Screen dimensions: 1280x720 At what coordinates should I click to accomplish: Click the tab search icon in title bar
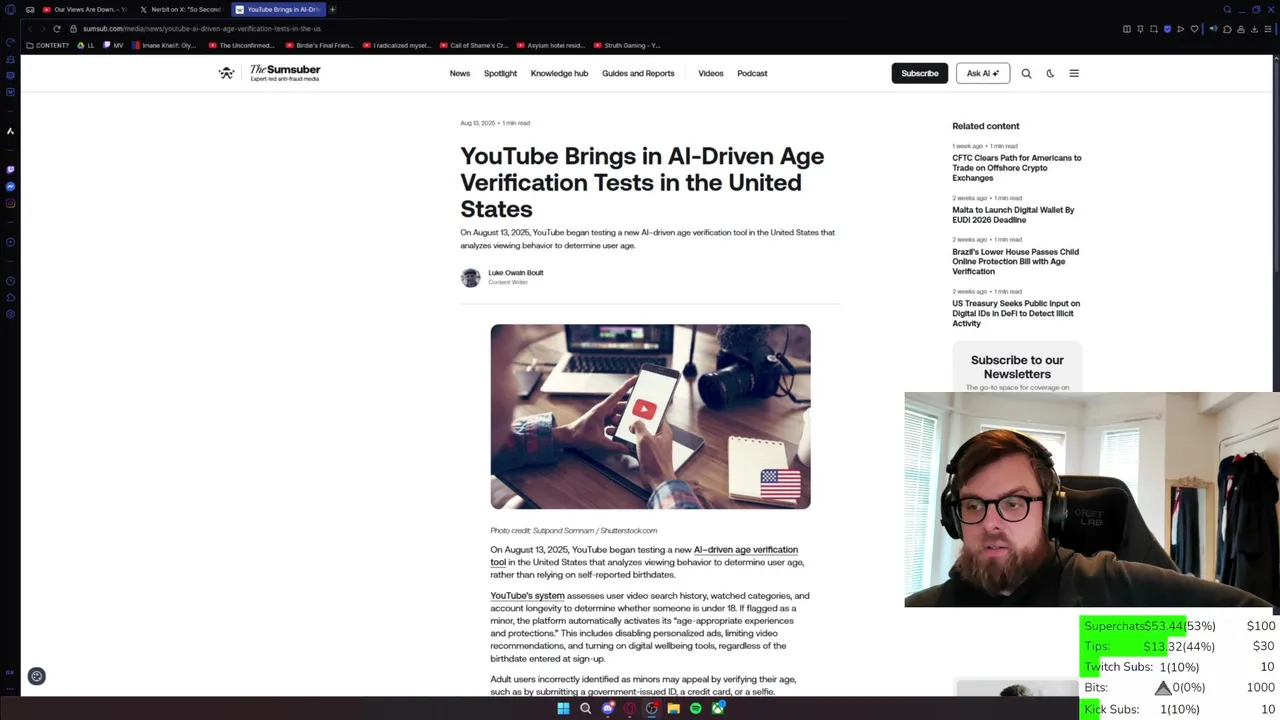pos(1227,9)
